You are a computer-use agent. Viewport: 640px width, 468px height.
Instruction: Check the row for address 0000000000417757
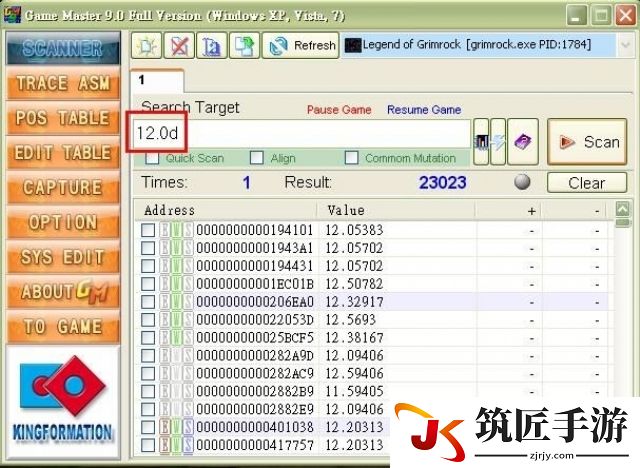click(148, 445)
